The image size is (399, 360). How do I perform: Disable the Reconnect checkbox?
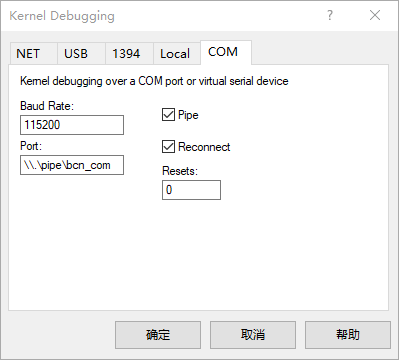tap(168, 147)
